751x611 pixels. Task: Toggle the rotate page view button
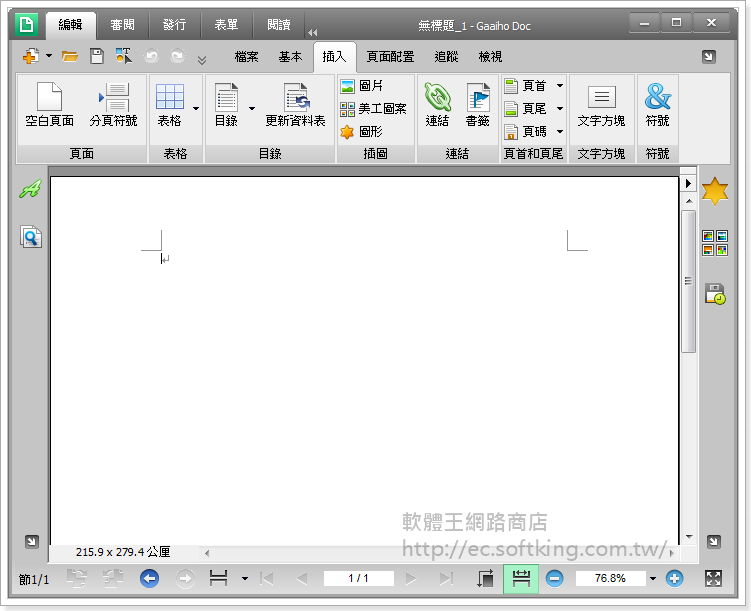[485, 578]
